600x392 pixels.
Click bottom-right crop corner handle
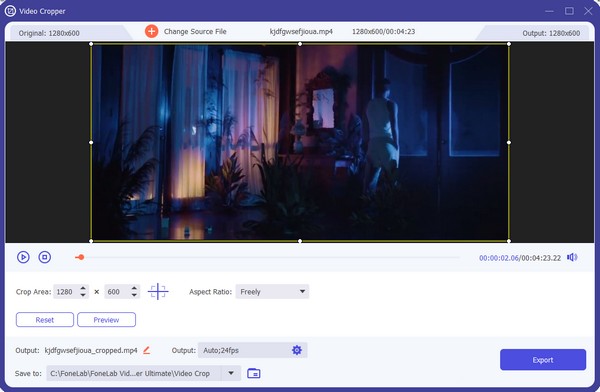509,241
